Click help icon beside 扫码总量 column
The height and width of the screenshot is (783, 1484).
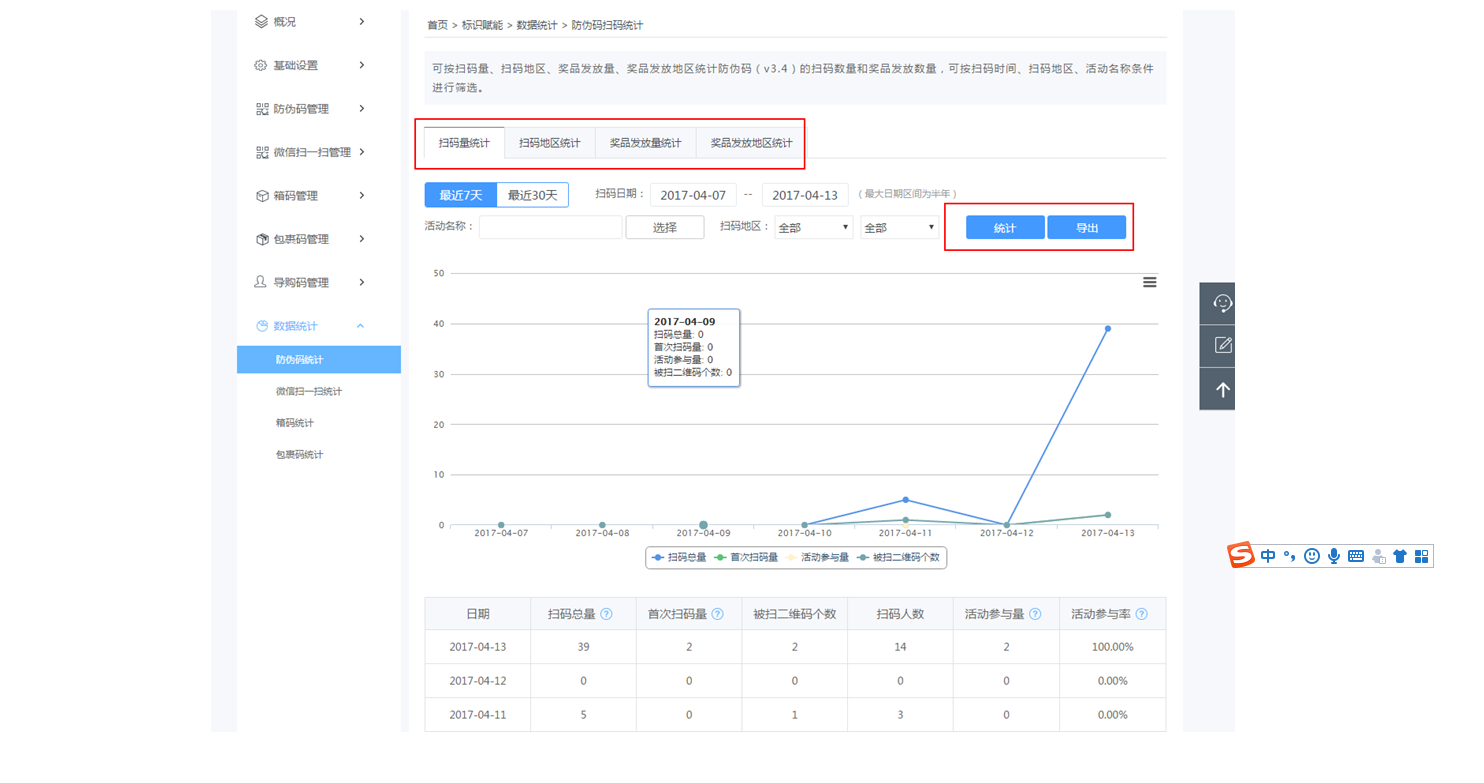click(x=606, y=614)
